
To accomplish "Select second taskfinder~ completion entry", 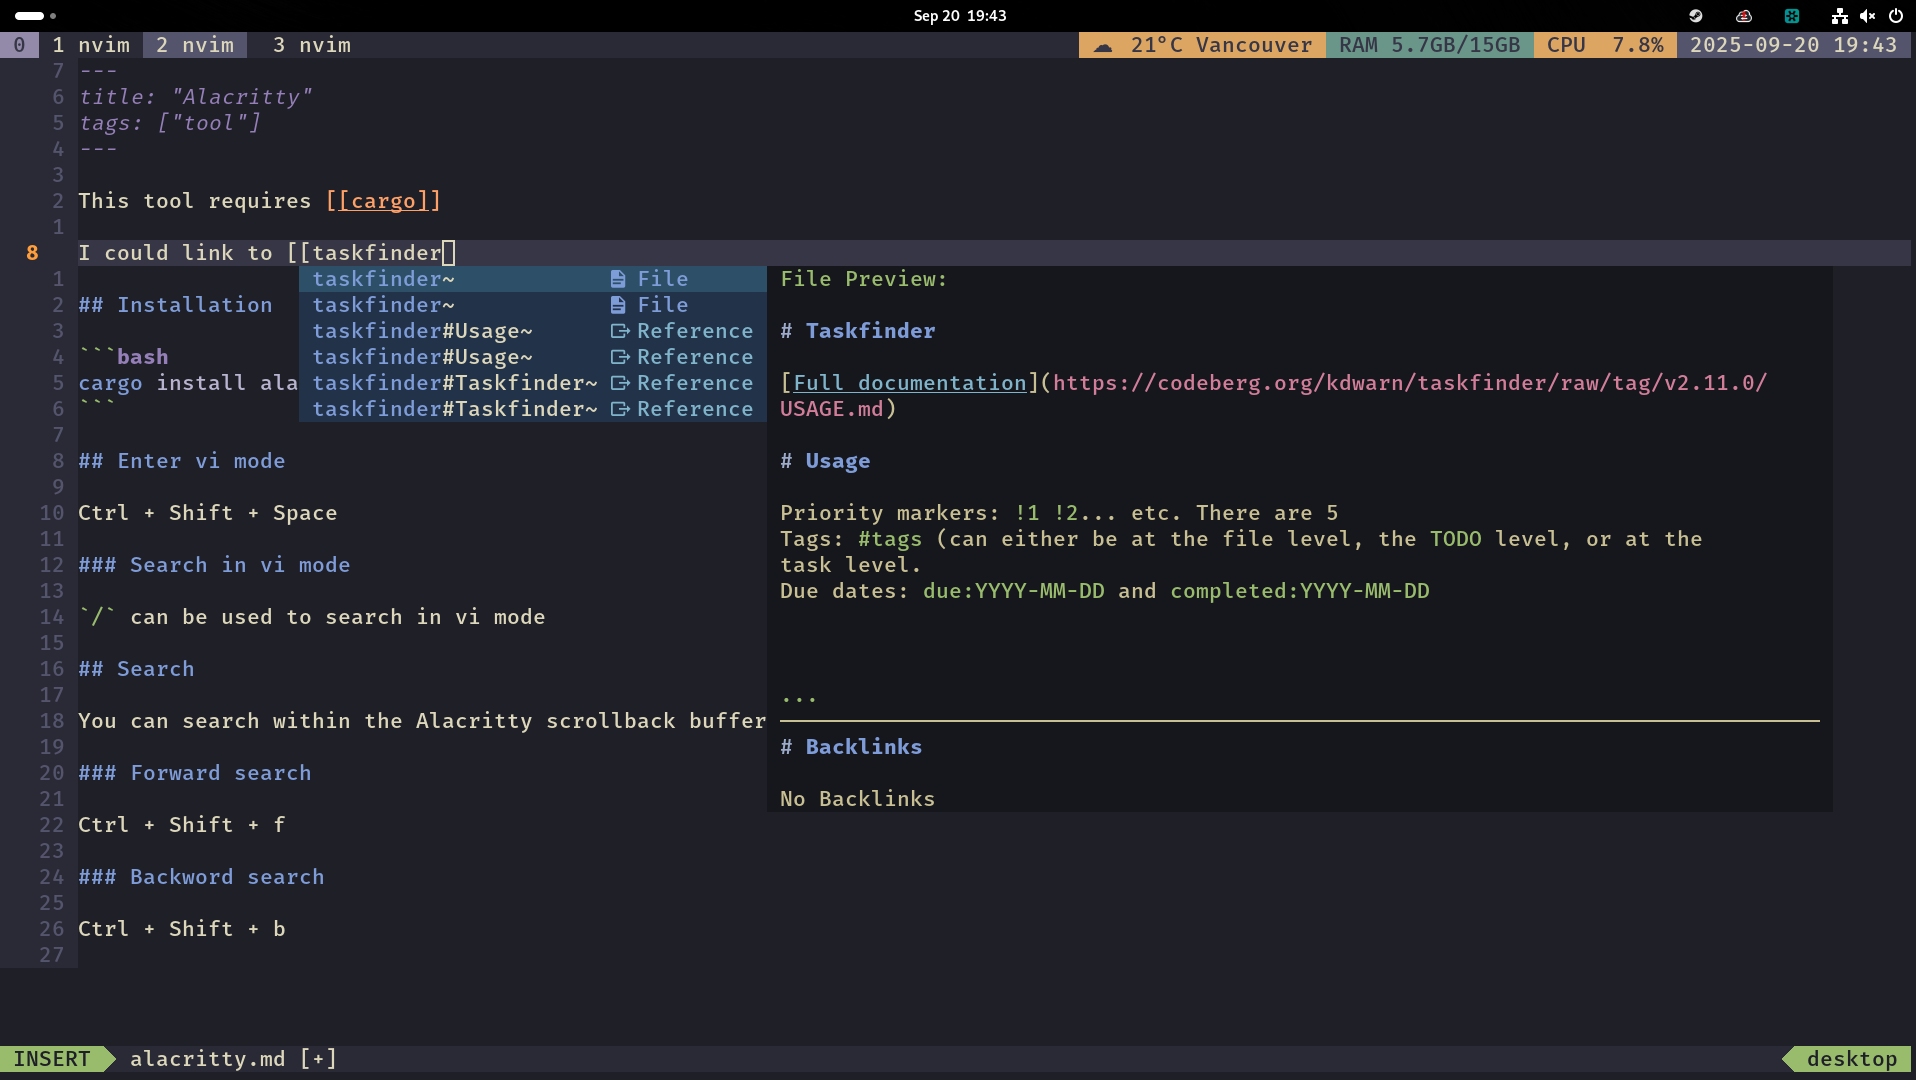I will (533, 305).
